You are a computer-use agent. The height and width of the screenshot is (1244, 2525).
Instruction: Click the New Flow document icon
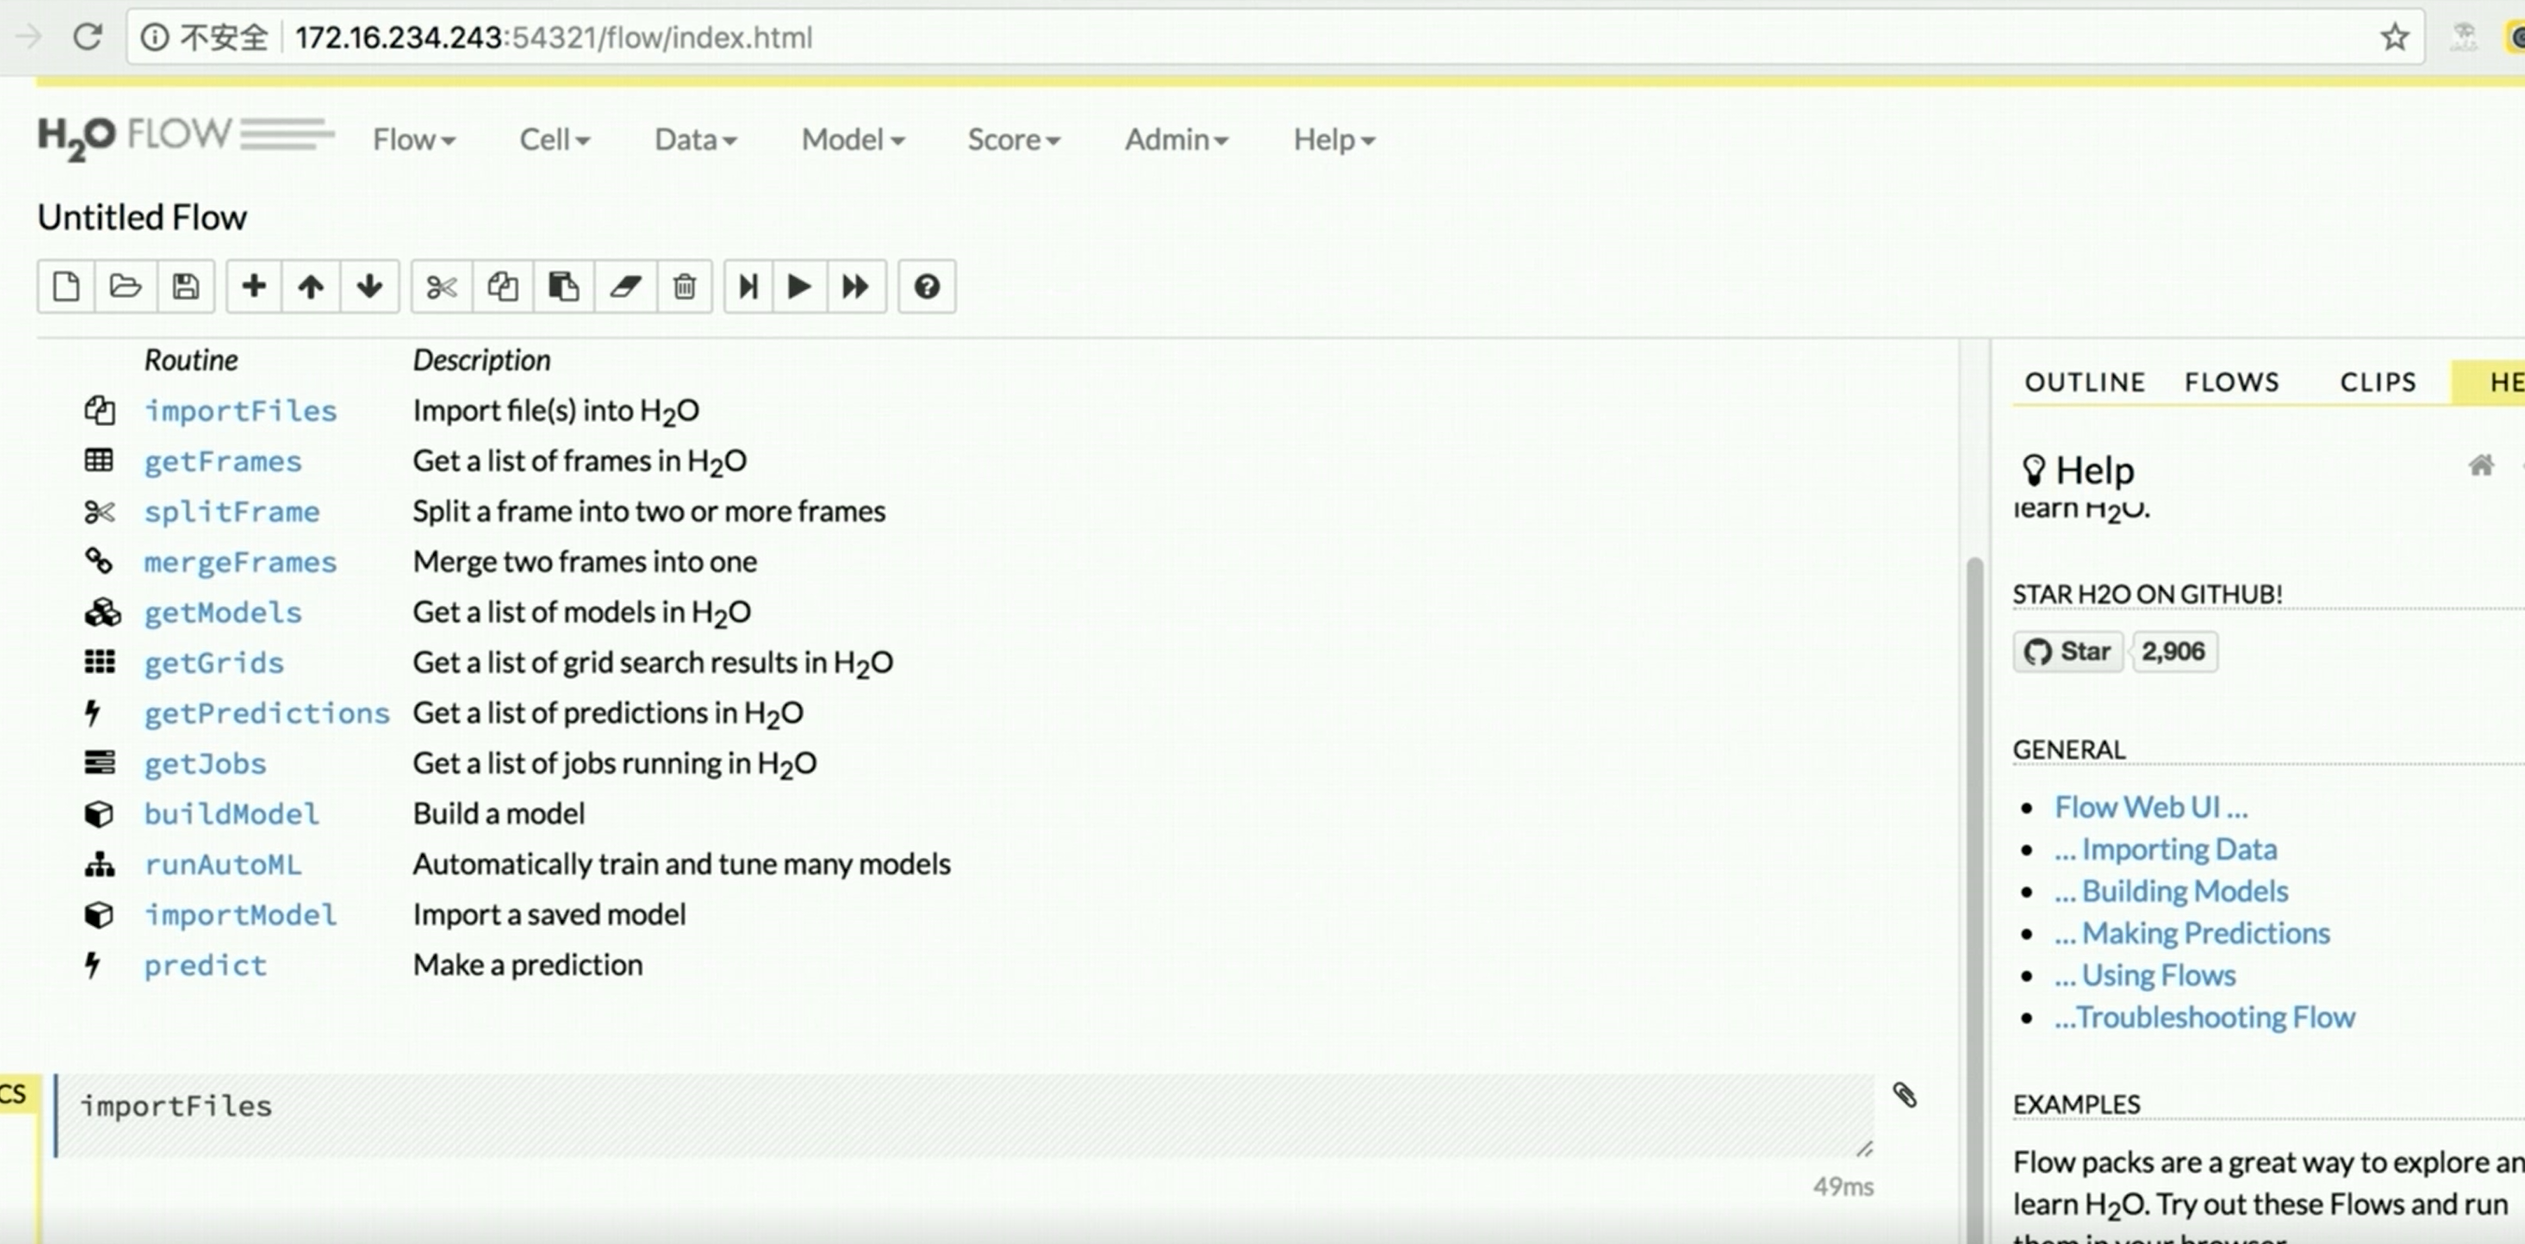click(x=66, y=287)
